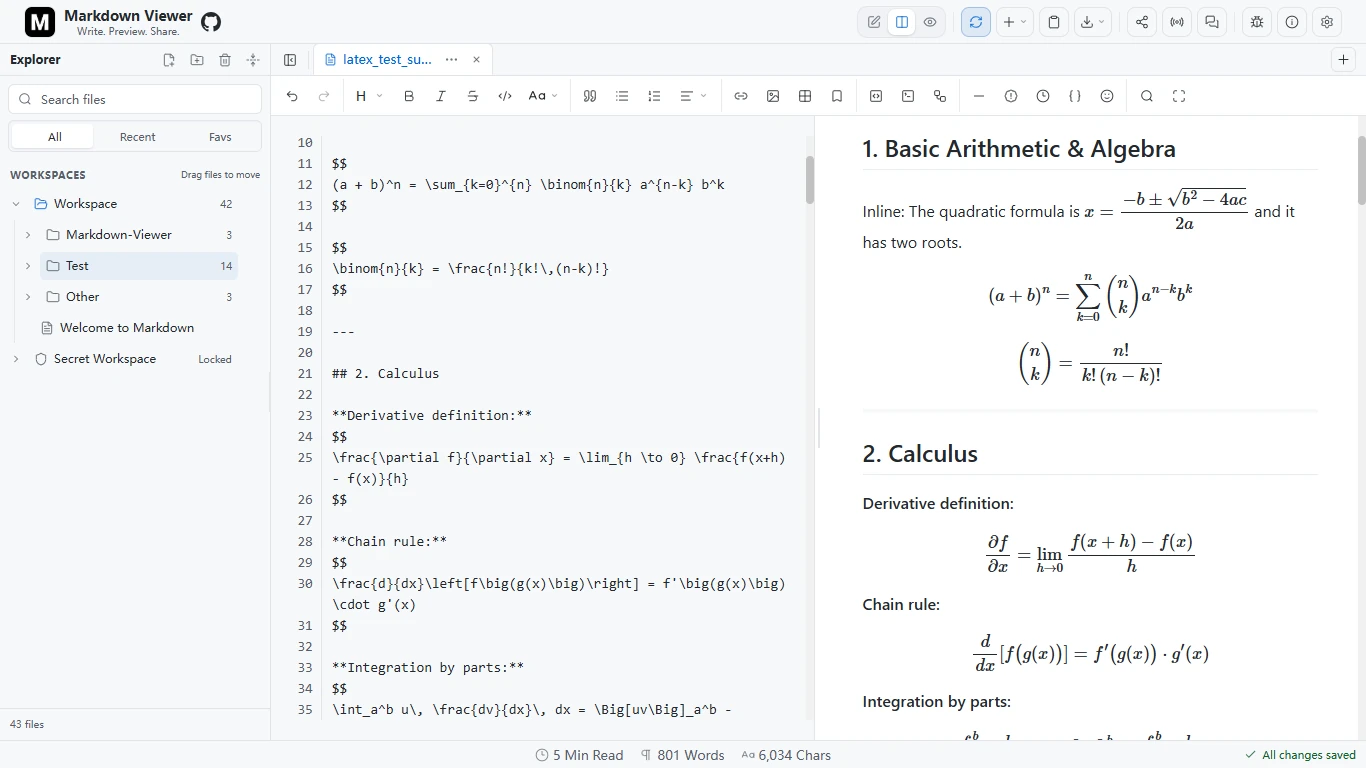This screenshot has width=1366, height=768.
Task: Select the All files tab
Action: (54, 137)
